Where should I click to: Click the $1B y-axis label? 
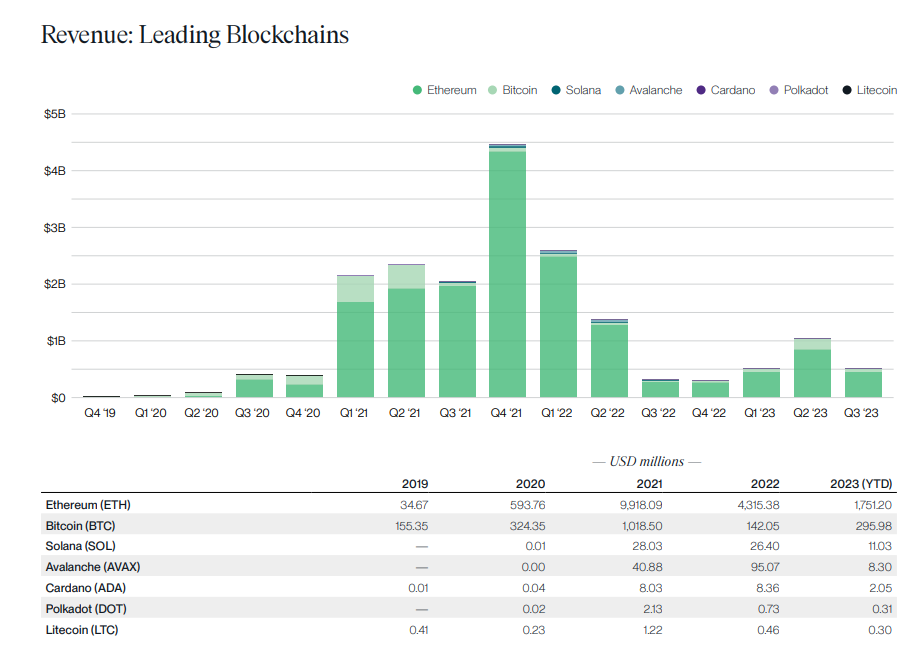(x=56, y=341)
